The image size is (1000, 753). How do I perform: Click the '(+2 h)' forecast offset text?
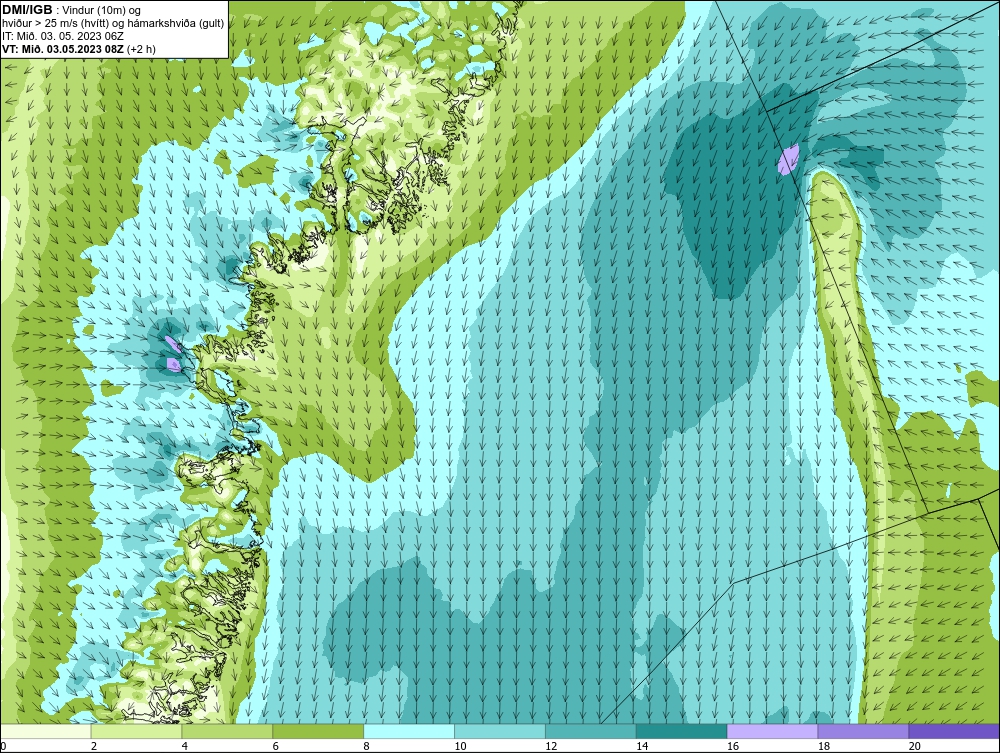[142, 49]
